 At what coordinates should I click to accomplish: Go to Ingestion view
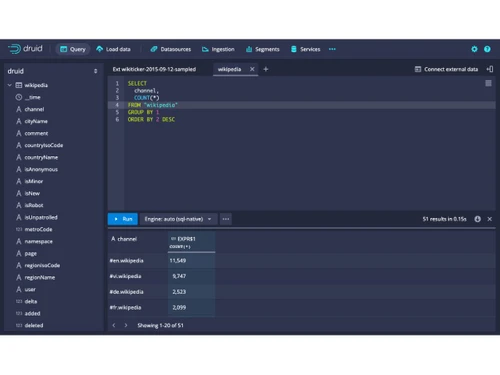coord(218,49)
